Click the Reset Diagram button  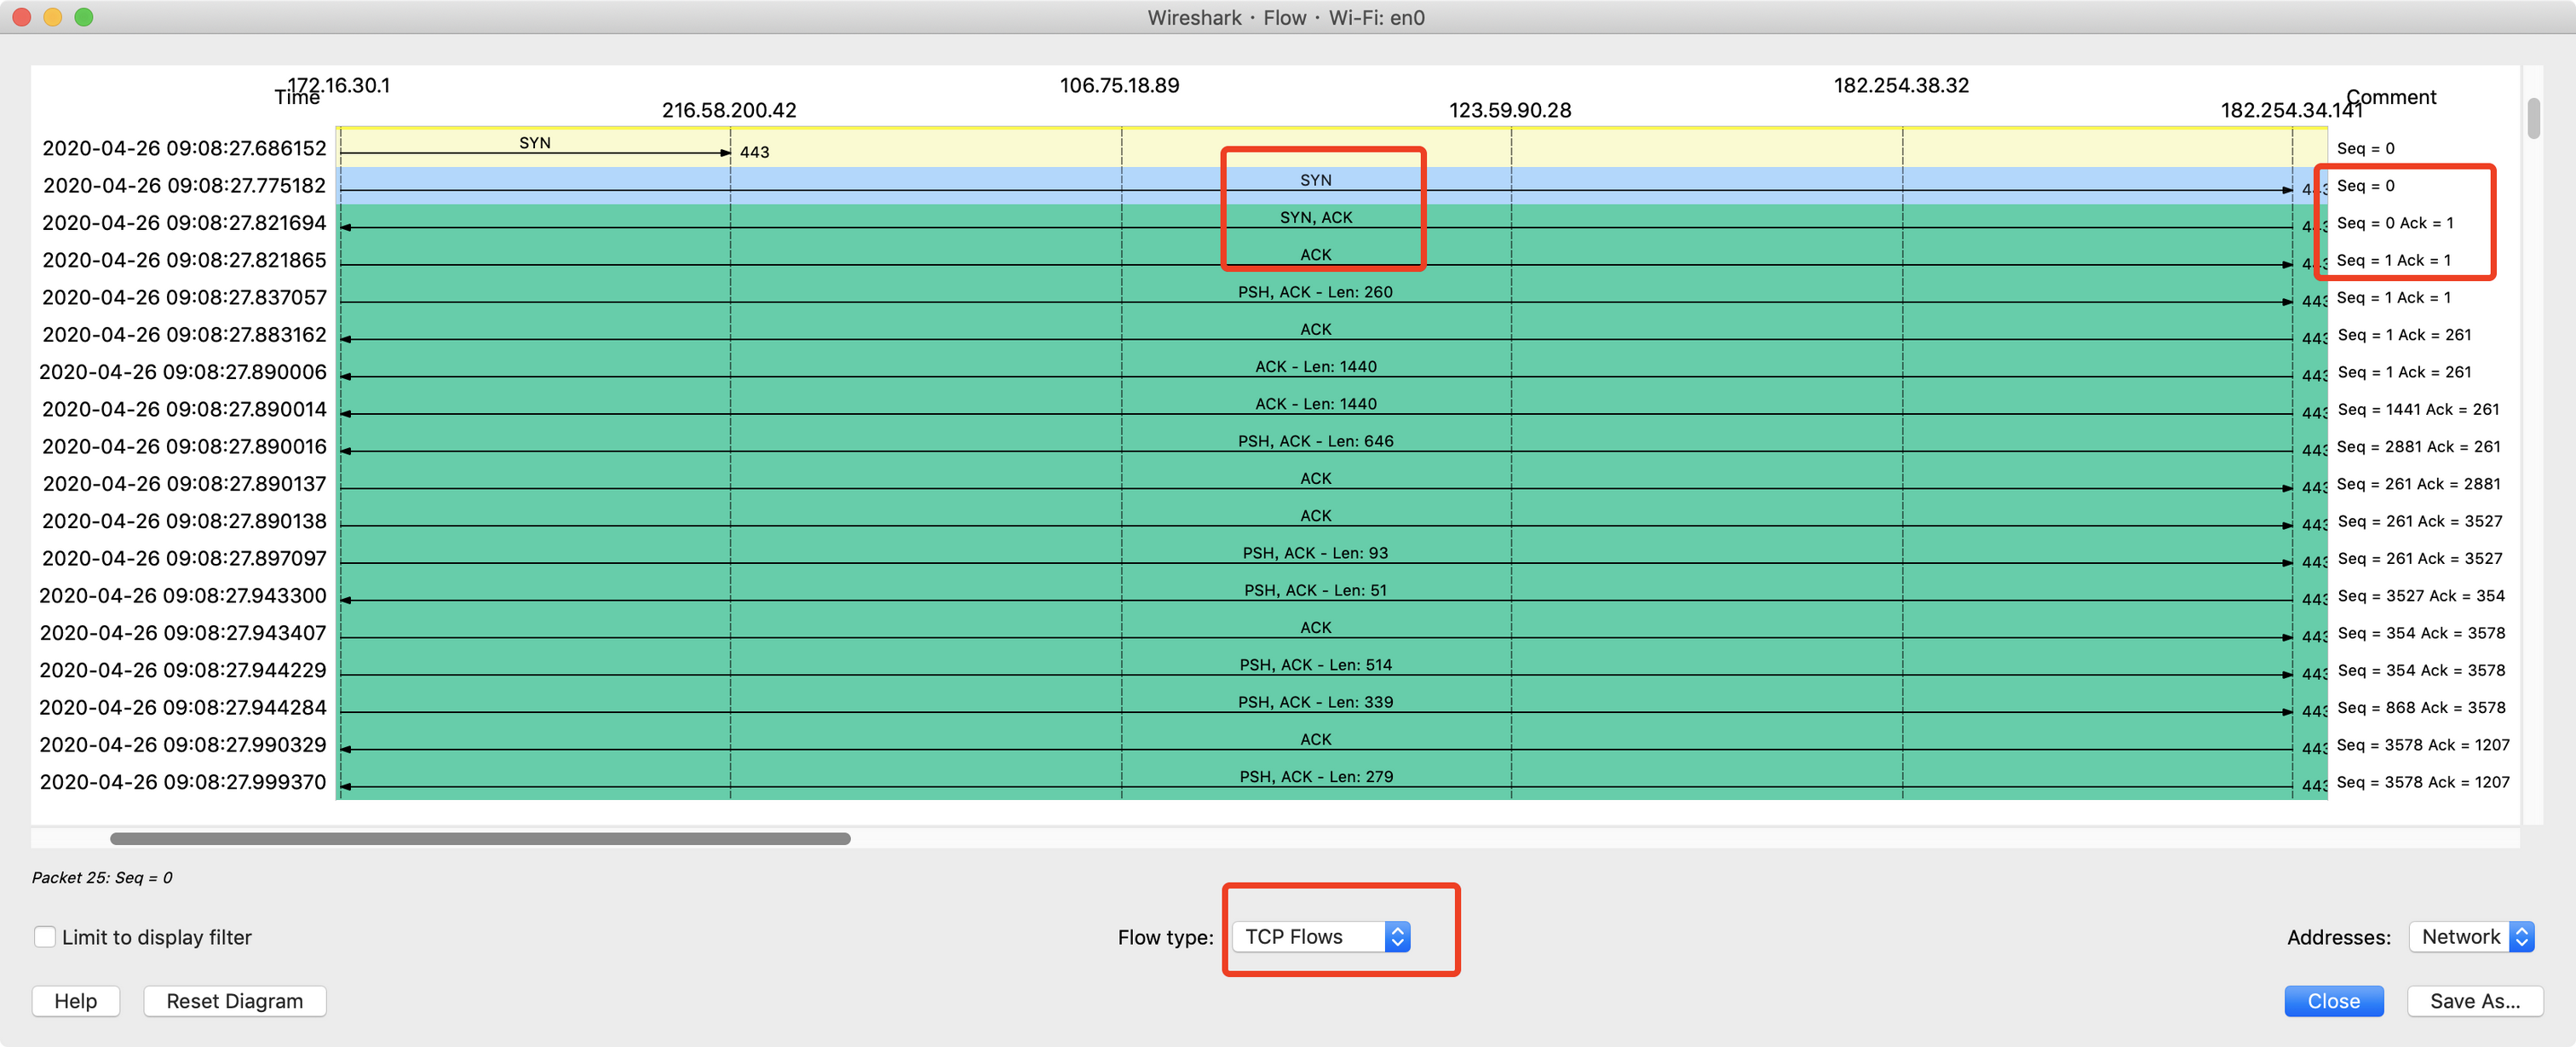234,1000
